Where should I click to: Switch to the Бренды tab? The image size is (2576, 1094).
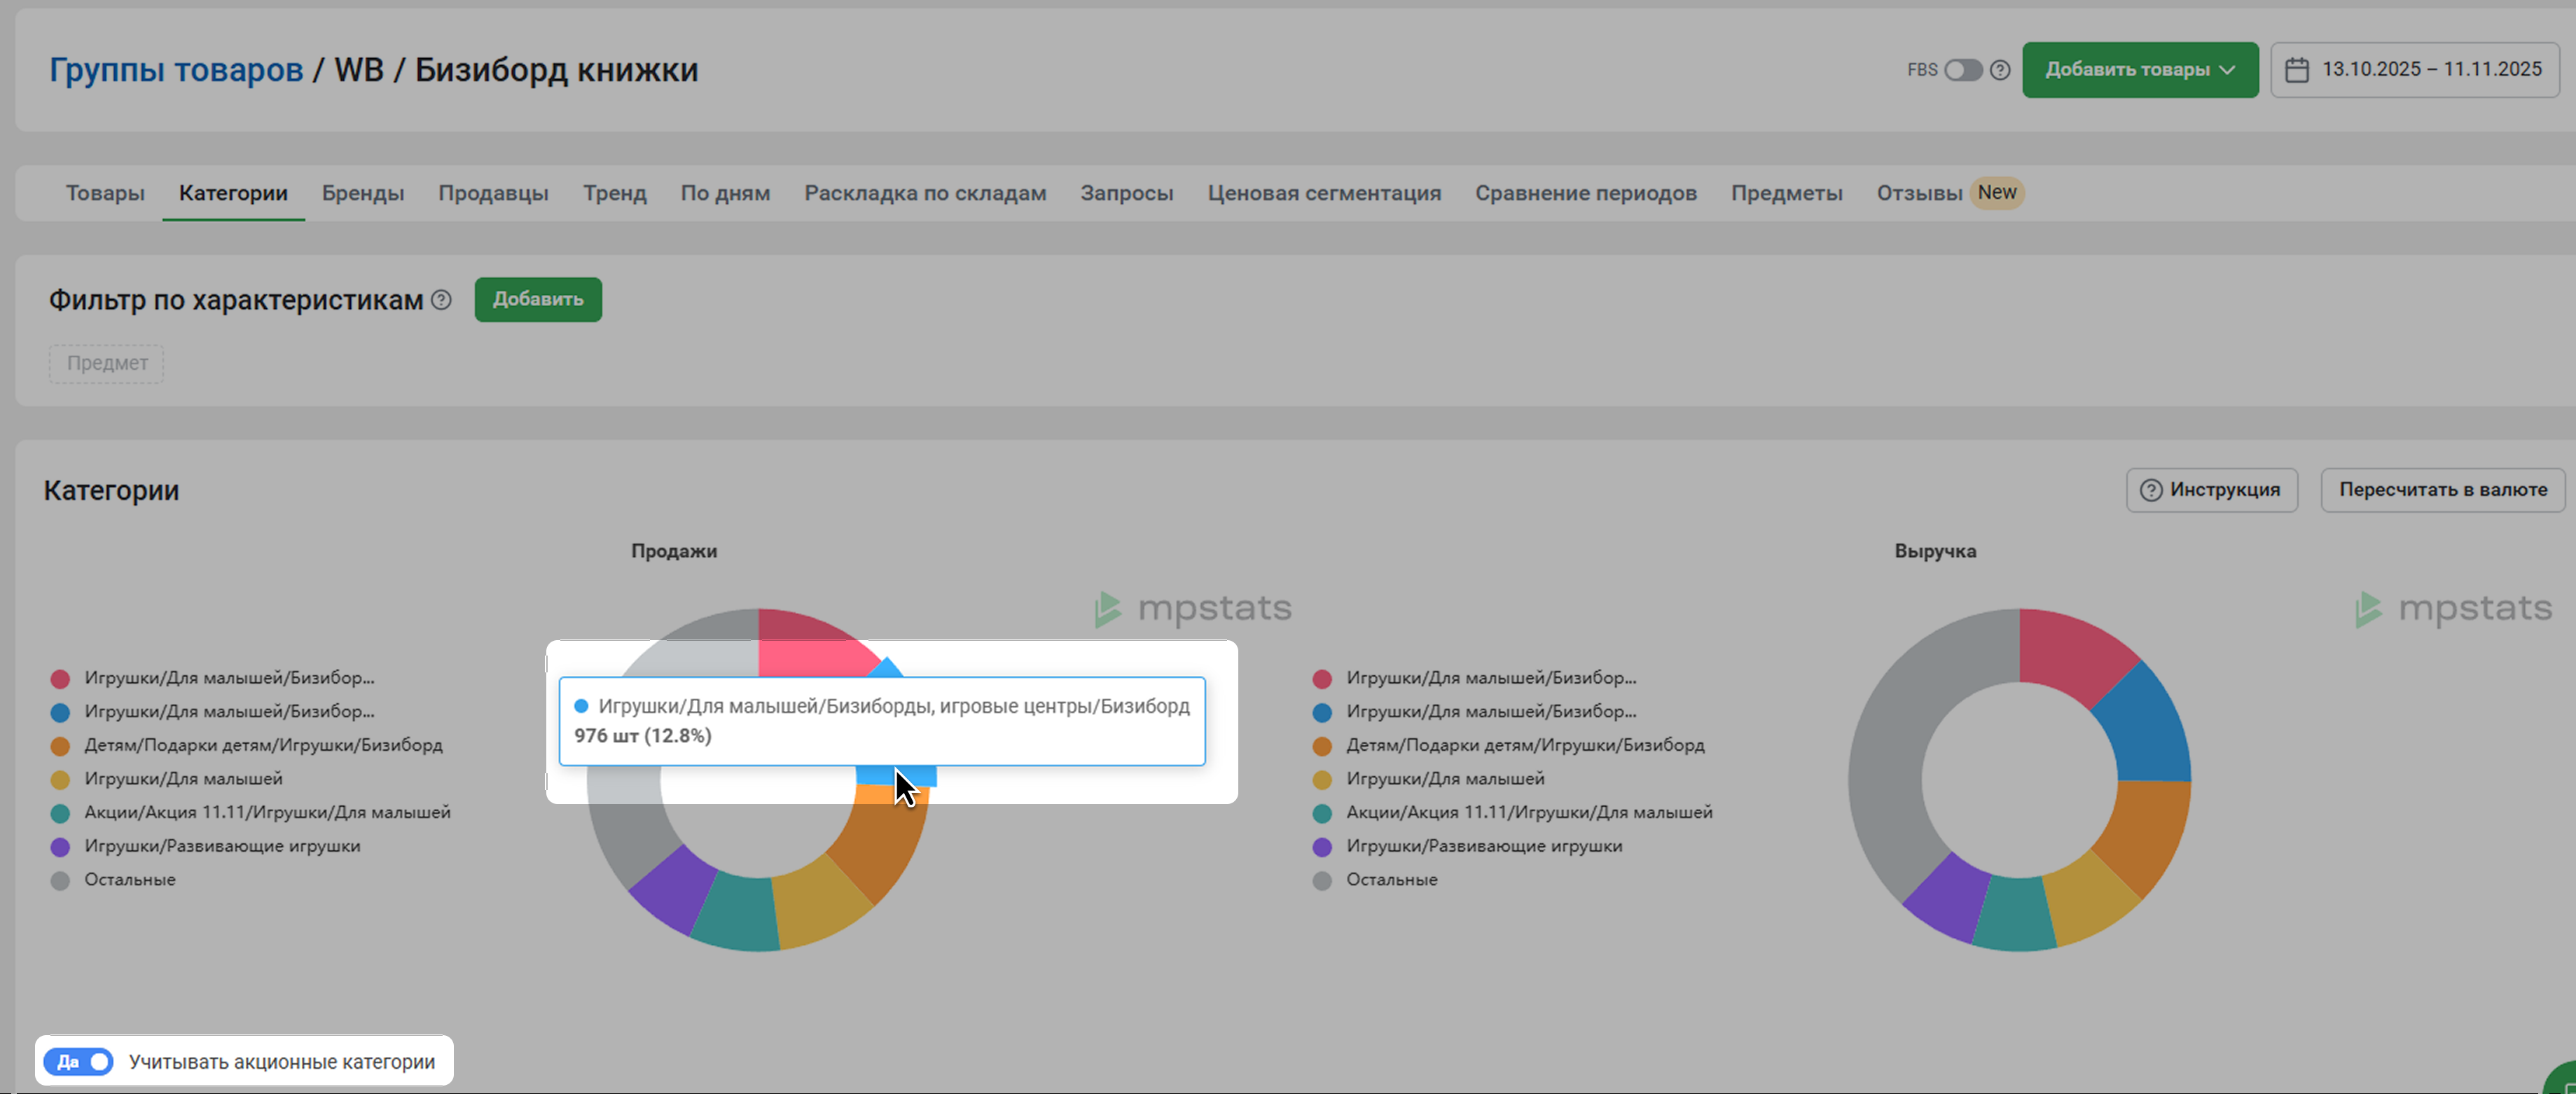pos(362,193)
